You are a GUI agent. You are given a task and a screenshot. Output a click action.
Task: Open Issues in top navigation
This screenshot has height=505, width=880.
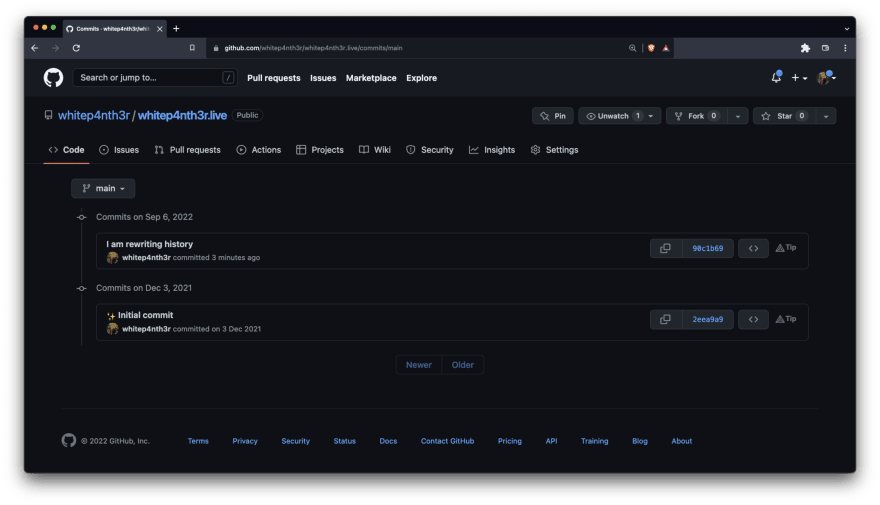[323, 78]
